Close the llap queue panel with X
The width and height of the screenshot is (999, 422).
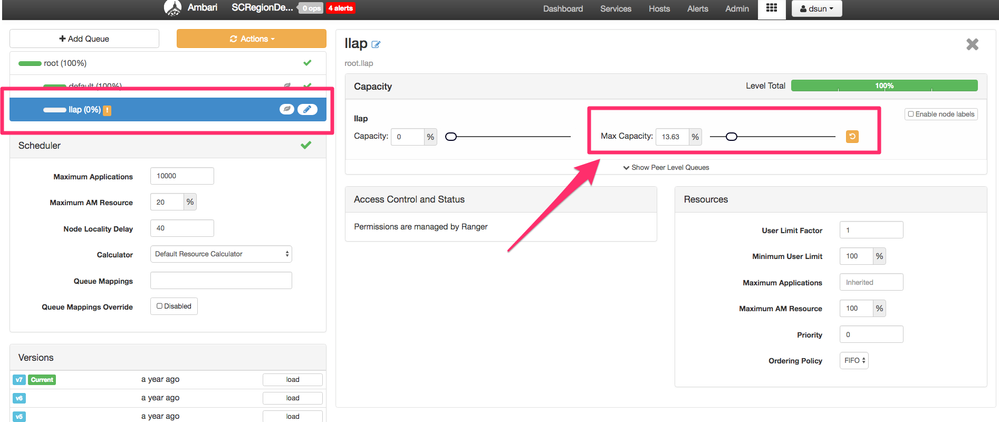coord(972,45)
